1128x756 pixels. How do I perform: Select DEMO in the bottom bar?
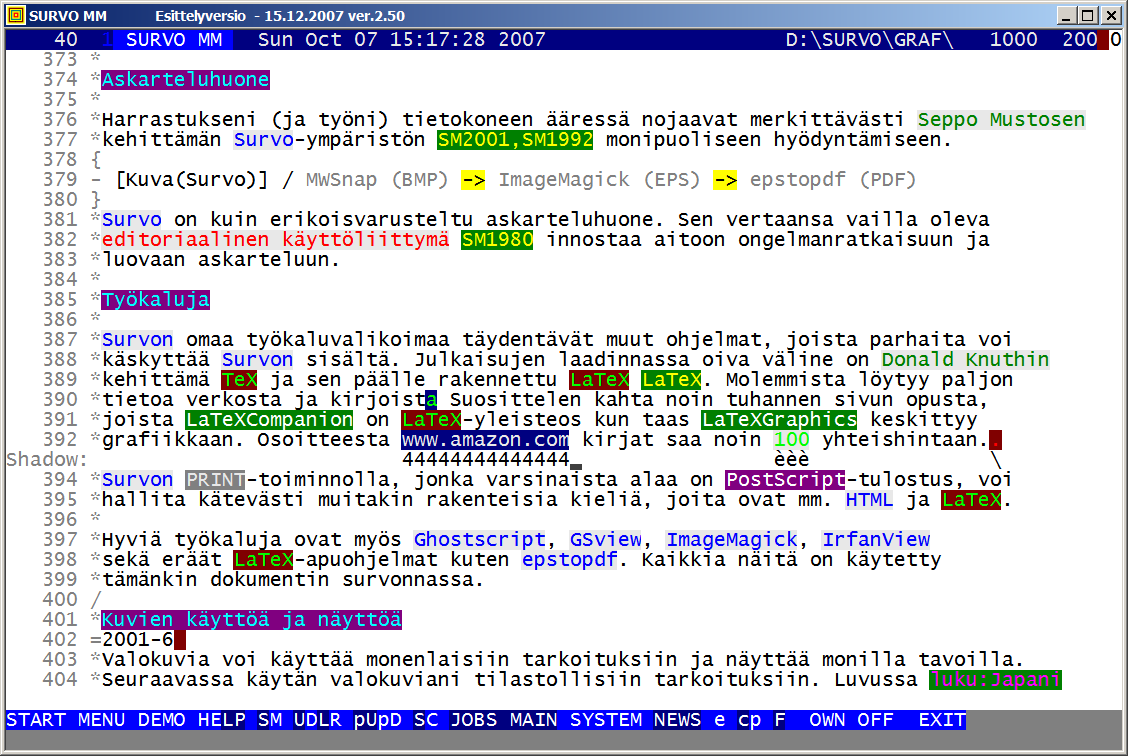click(161, 720)
